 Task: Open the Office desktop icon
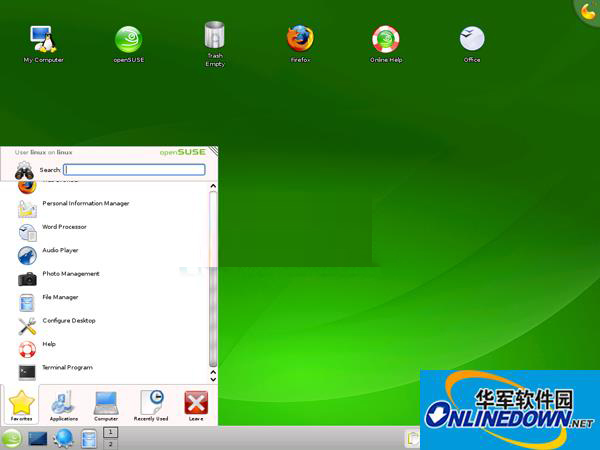[x=472, y=40]
